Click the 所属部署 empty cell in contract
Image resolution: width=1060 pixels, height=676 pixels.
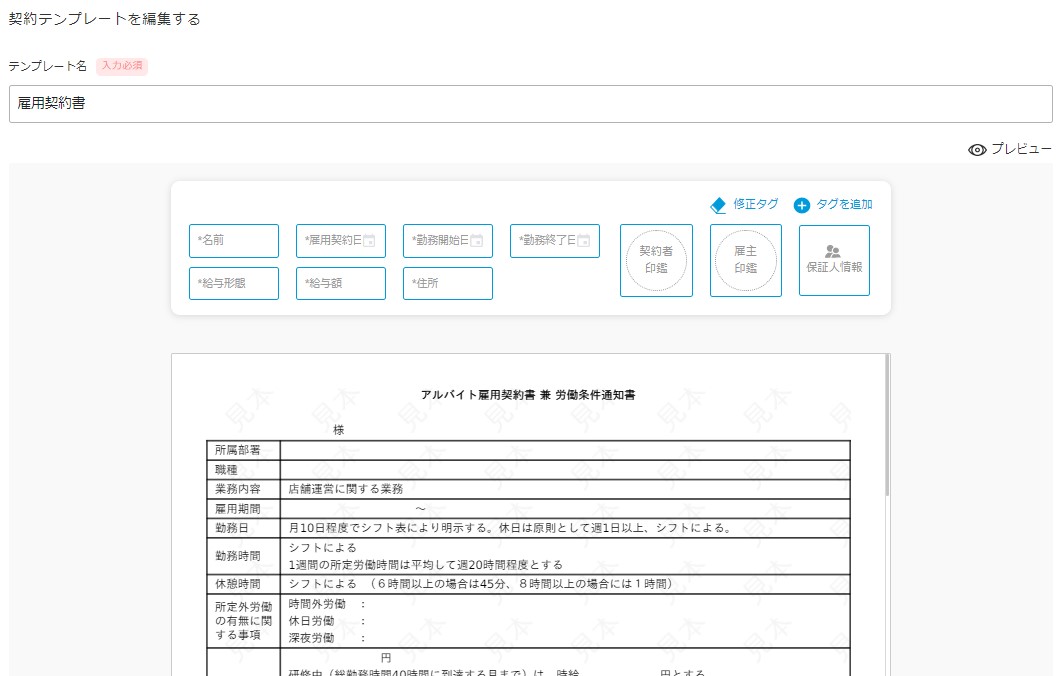click(565, 450)
